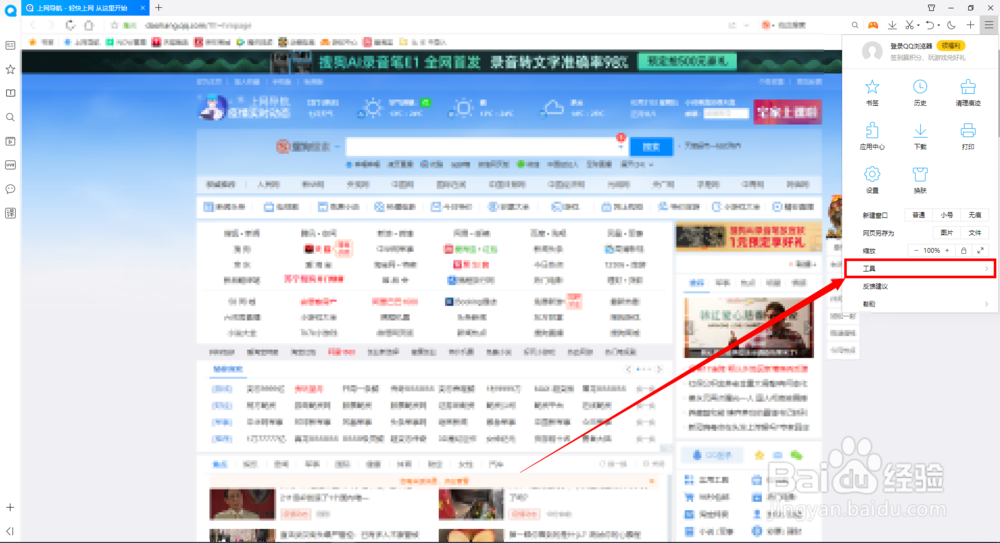Expand the 工具 tools submenu

(x=920, y=269)
